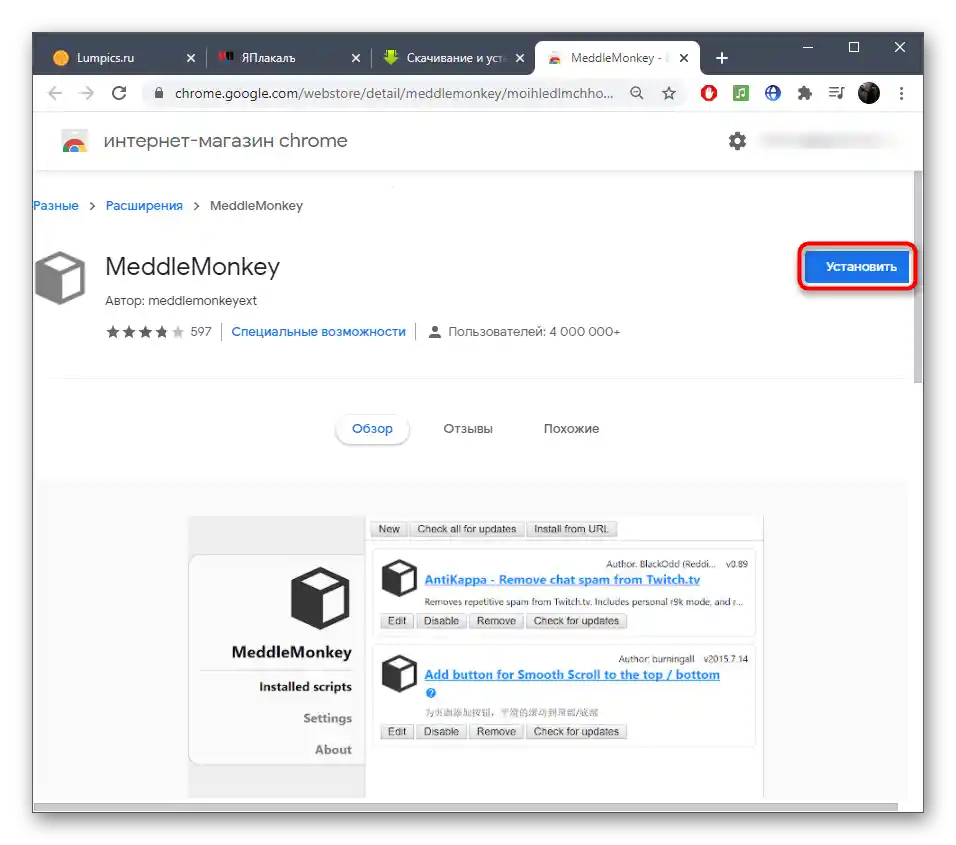Click the address bar URL field
This screenshot has height=845, width=956.
[x=394, y=93]
